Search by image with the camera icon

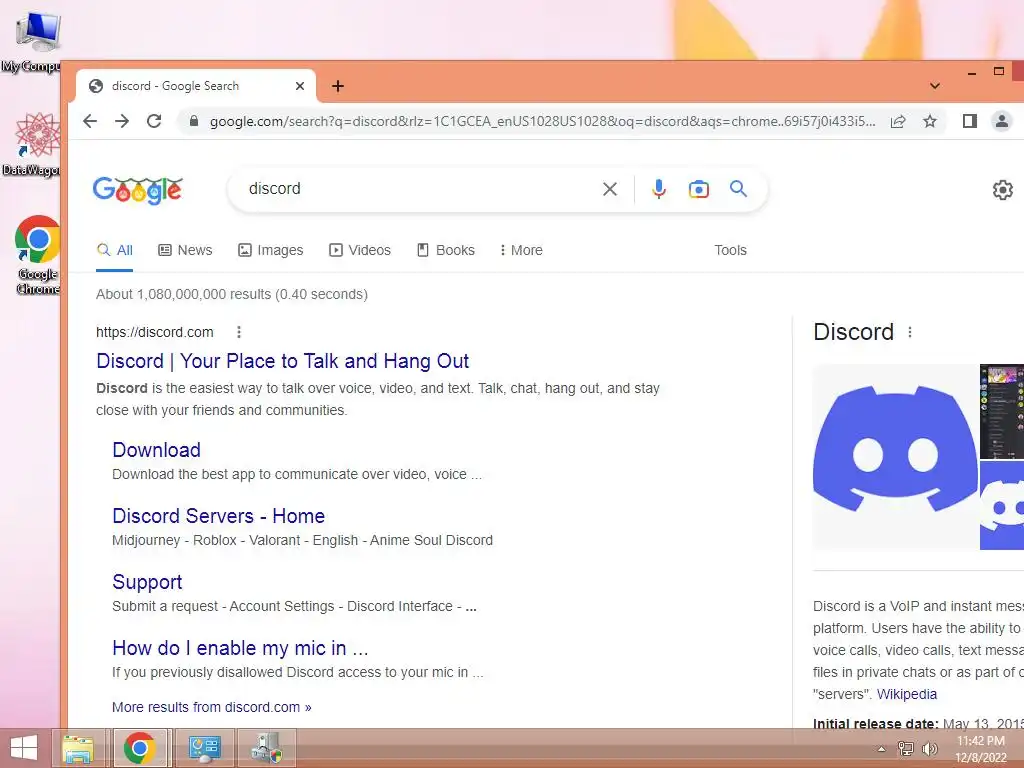point(699,189)
